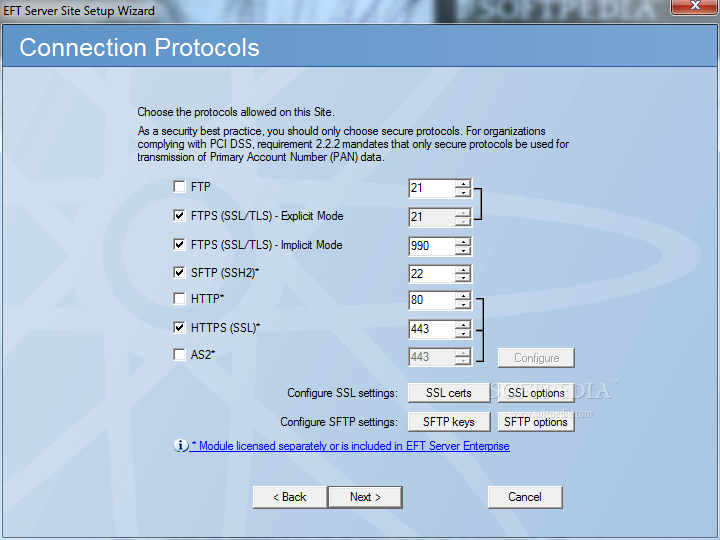Uncheck the HTTPS (SSL) checkbox

coord(179,327)
